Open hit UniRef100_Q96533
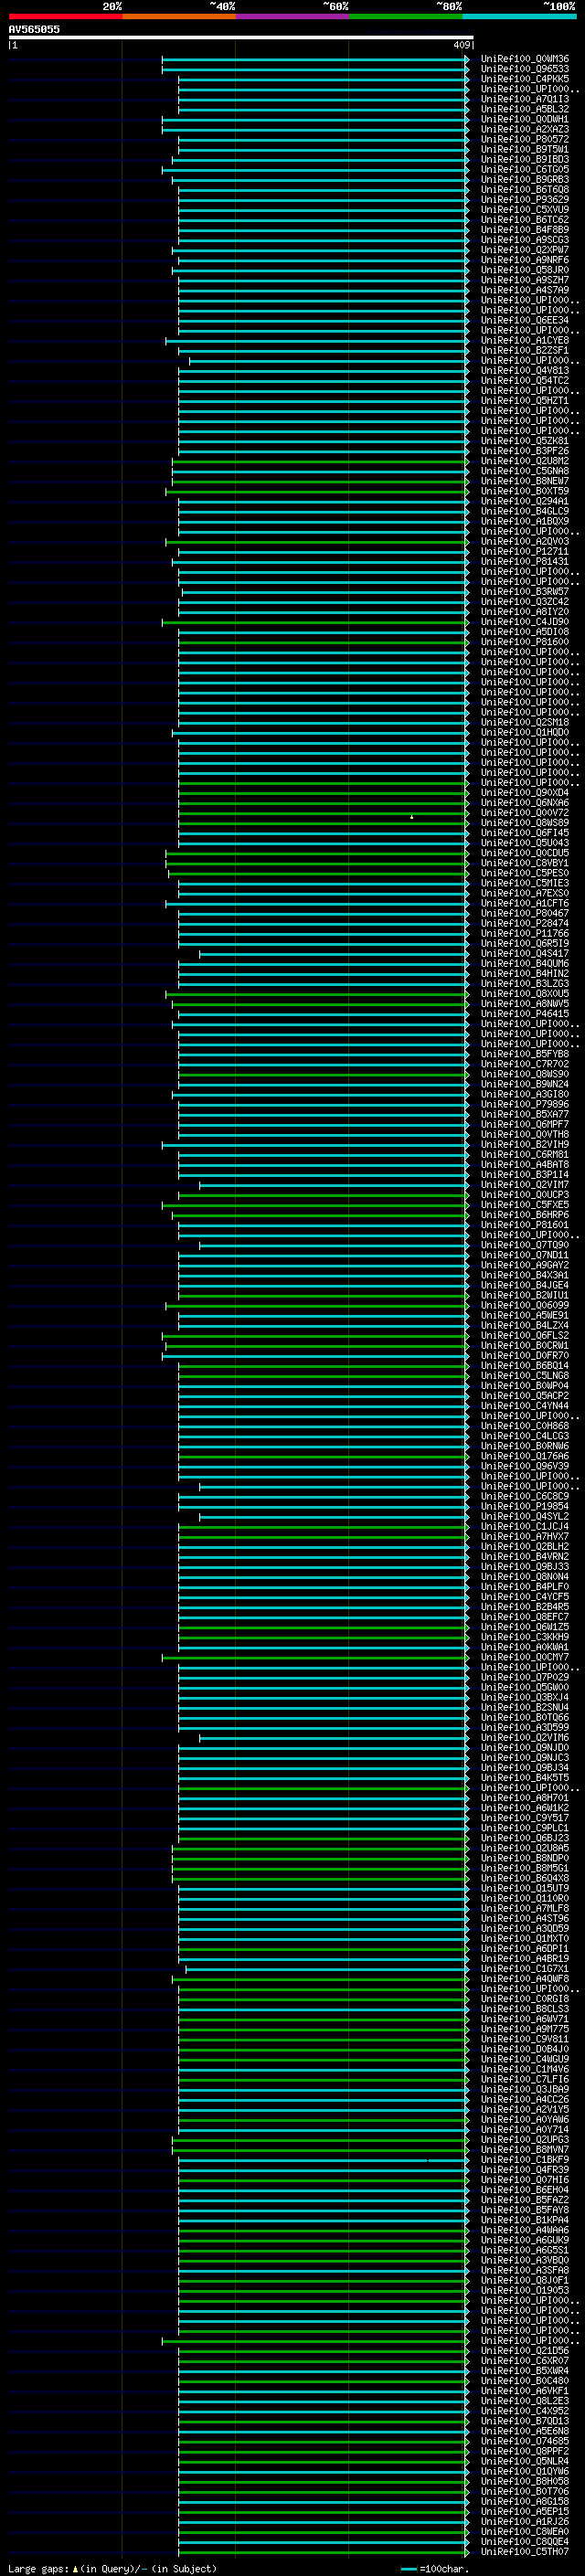 point(525,69)
